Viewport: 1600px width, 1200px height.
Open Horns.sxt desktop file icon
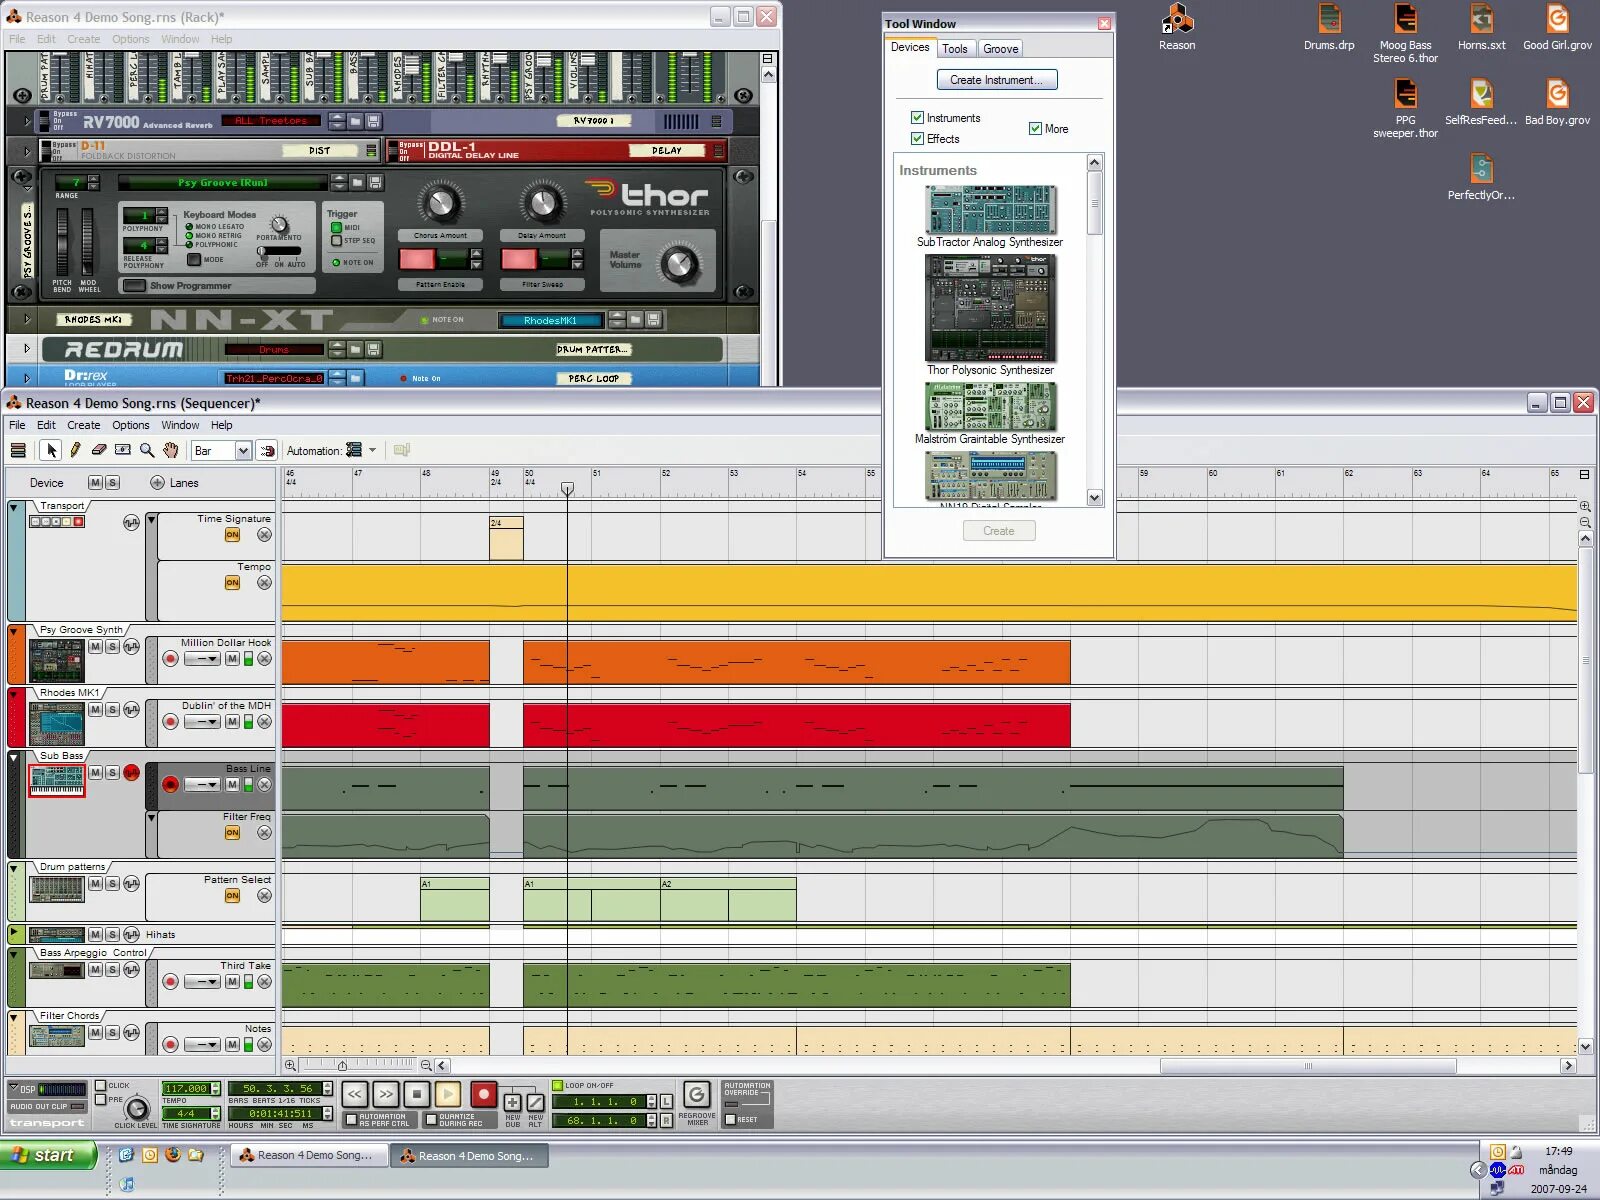1481,20
